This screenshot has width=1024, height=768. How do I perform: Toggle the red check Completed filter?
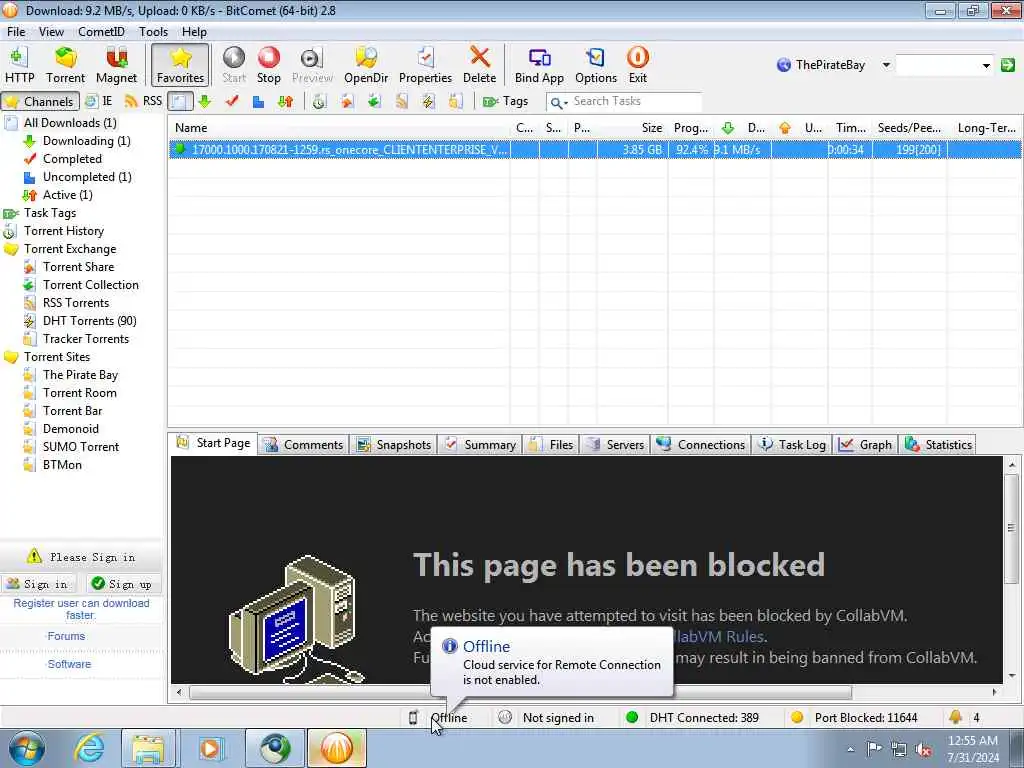(x=232, y=101)
